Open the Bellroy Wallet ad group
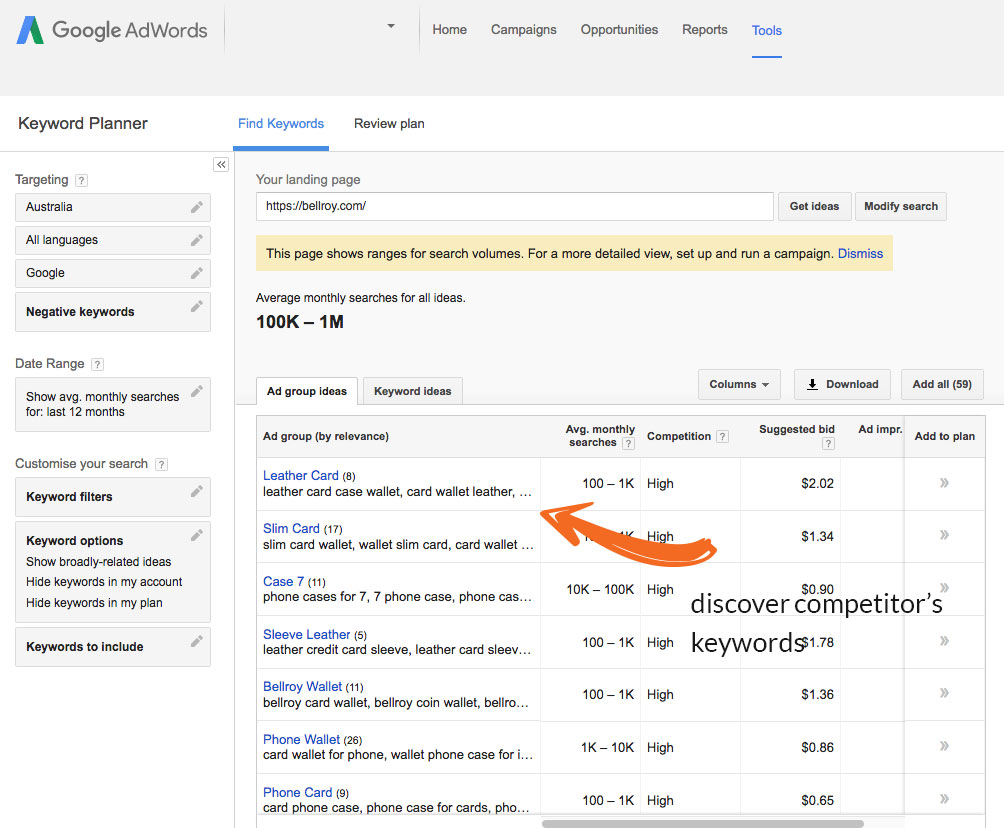1004x828 pixels. click(303, 686)
